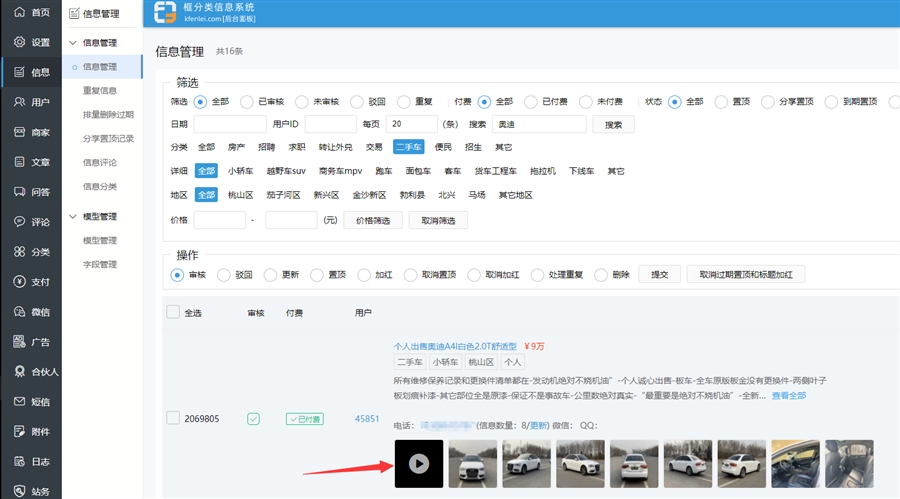
Task: Select the 已审核 filter radio button
Action: [247, 102]
